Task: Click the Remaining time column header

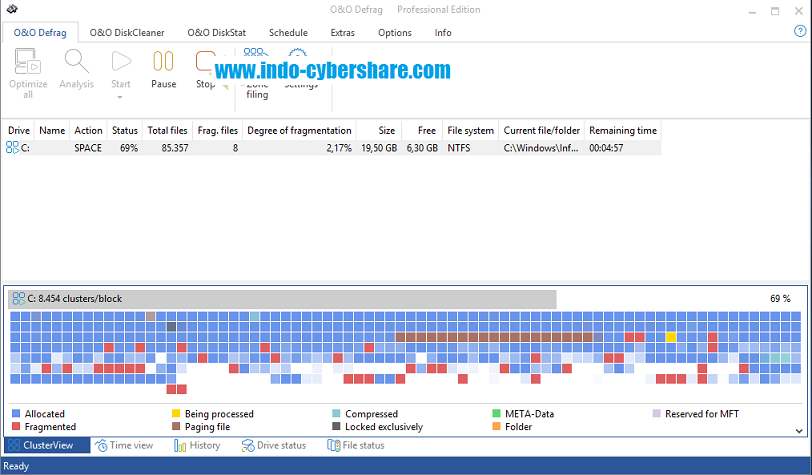Action: pyautogui.click(x=623, y=131)
